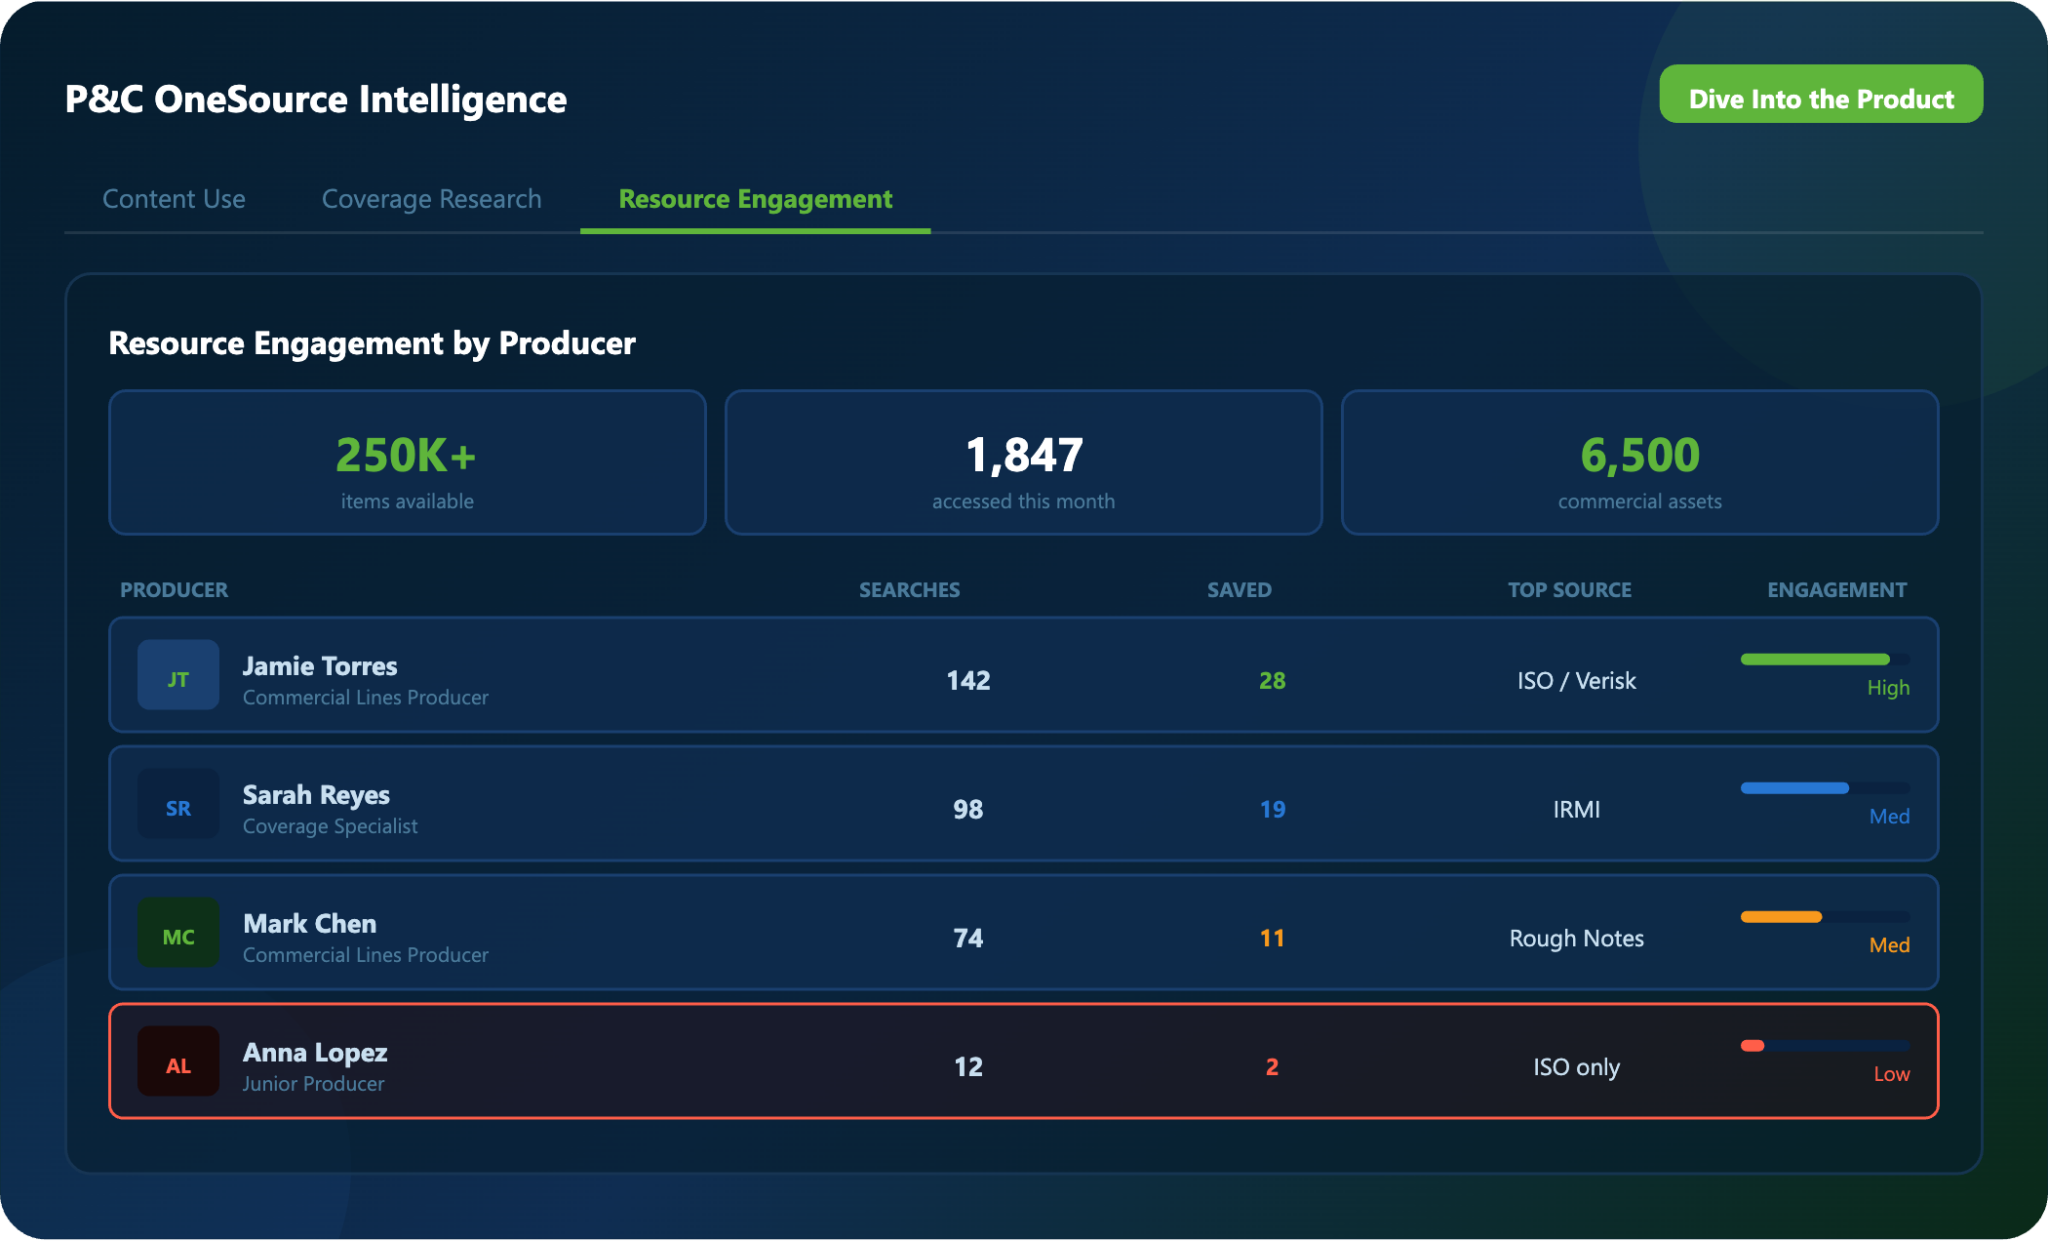This screenshot has height=1241, width=2048.
Task: Open the 6,500 commercial assets card
Action: (x=1639, y=463)
